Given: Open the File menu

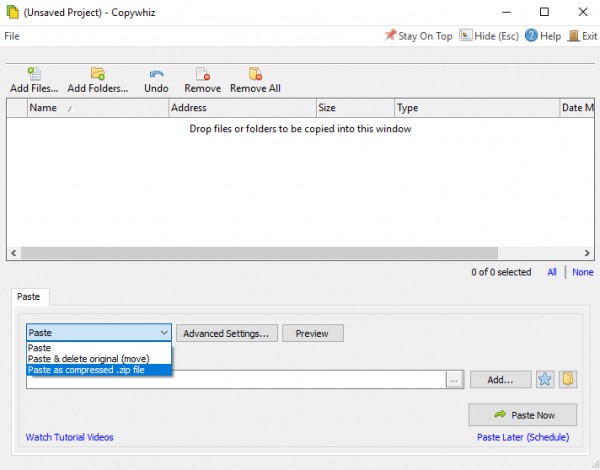Looking at the screenshot, I should (12, 36).
